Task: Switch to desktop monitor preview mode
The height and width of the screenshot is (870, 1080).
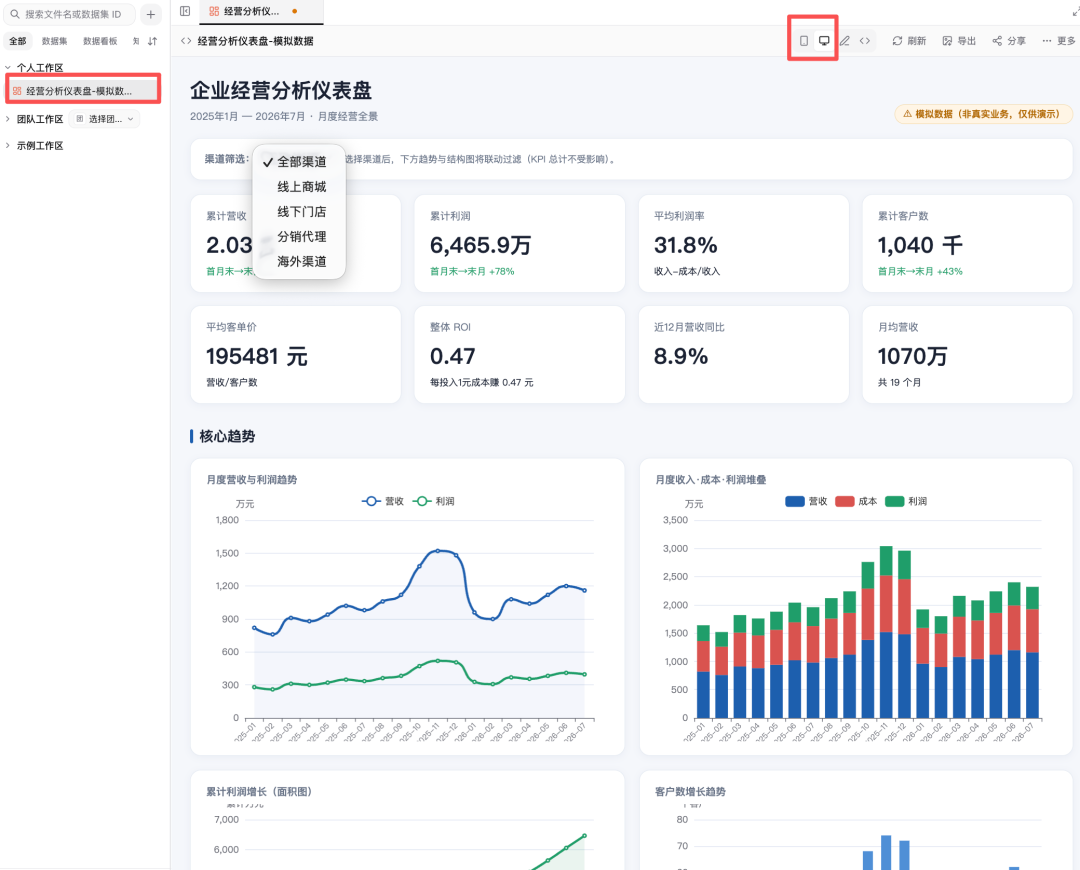Action: [x=824, y=41]
